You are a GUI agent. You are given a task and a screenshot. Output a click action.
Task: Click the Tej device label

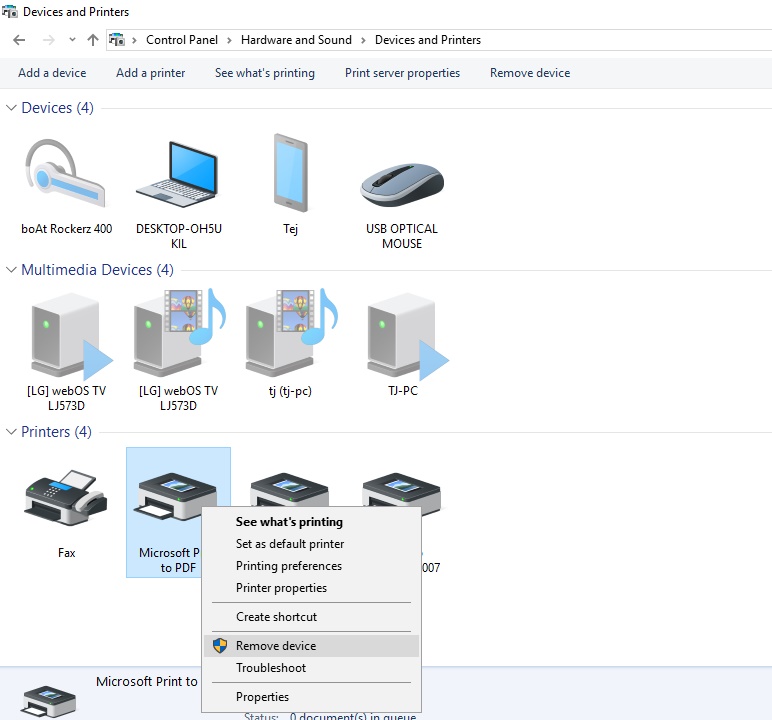click(x=290, y=229)
